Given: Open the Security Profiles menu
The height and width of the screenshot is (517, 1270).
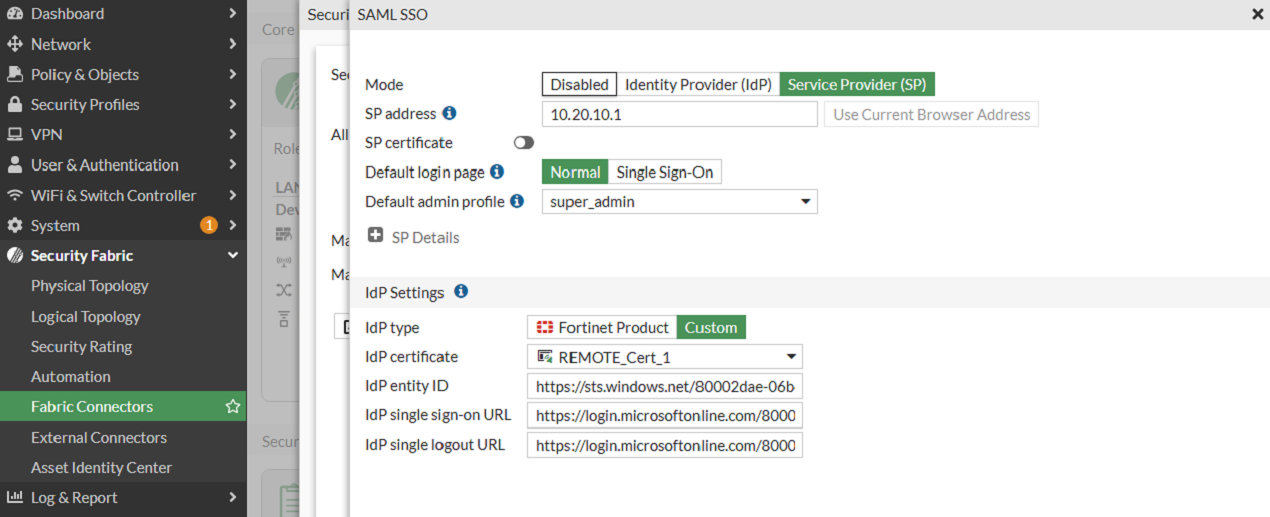Looking at the screenshot, I should pos(123,104).
